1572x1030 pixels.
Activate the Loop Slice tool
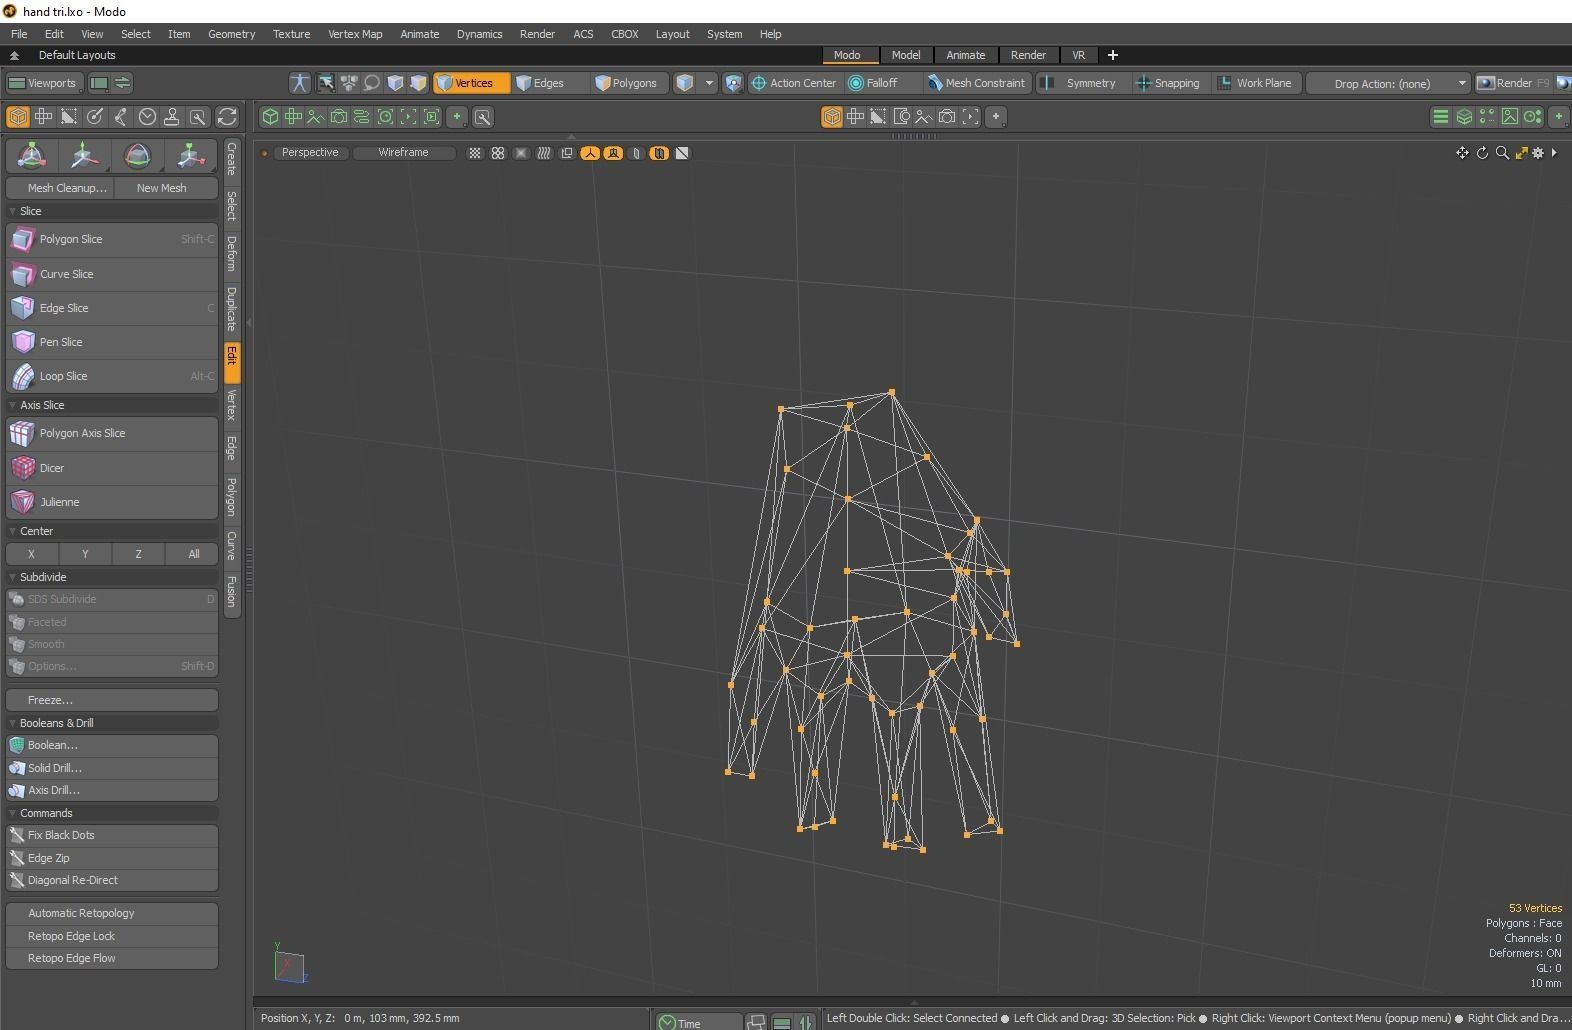pyautogui.click(x=112, y=376)
